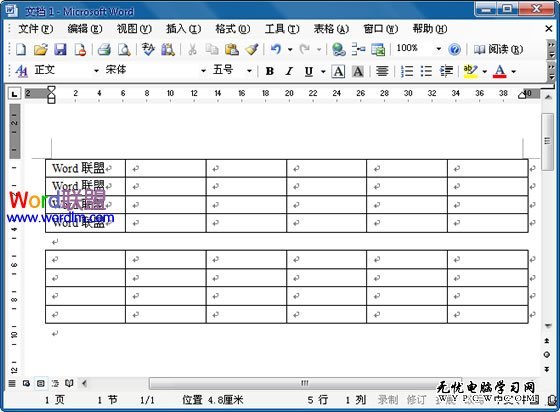Click the New Blank Document icon
The image size is (560, 412).
click(x=21, y=49)
